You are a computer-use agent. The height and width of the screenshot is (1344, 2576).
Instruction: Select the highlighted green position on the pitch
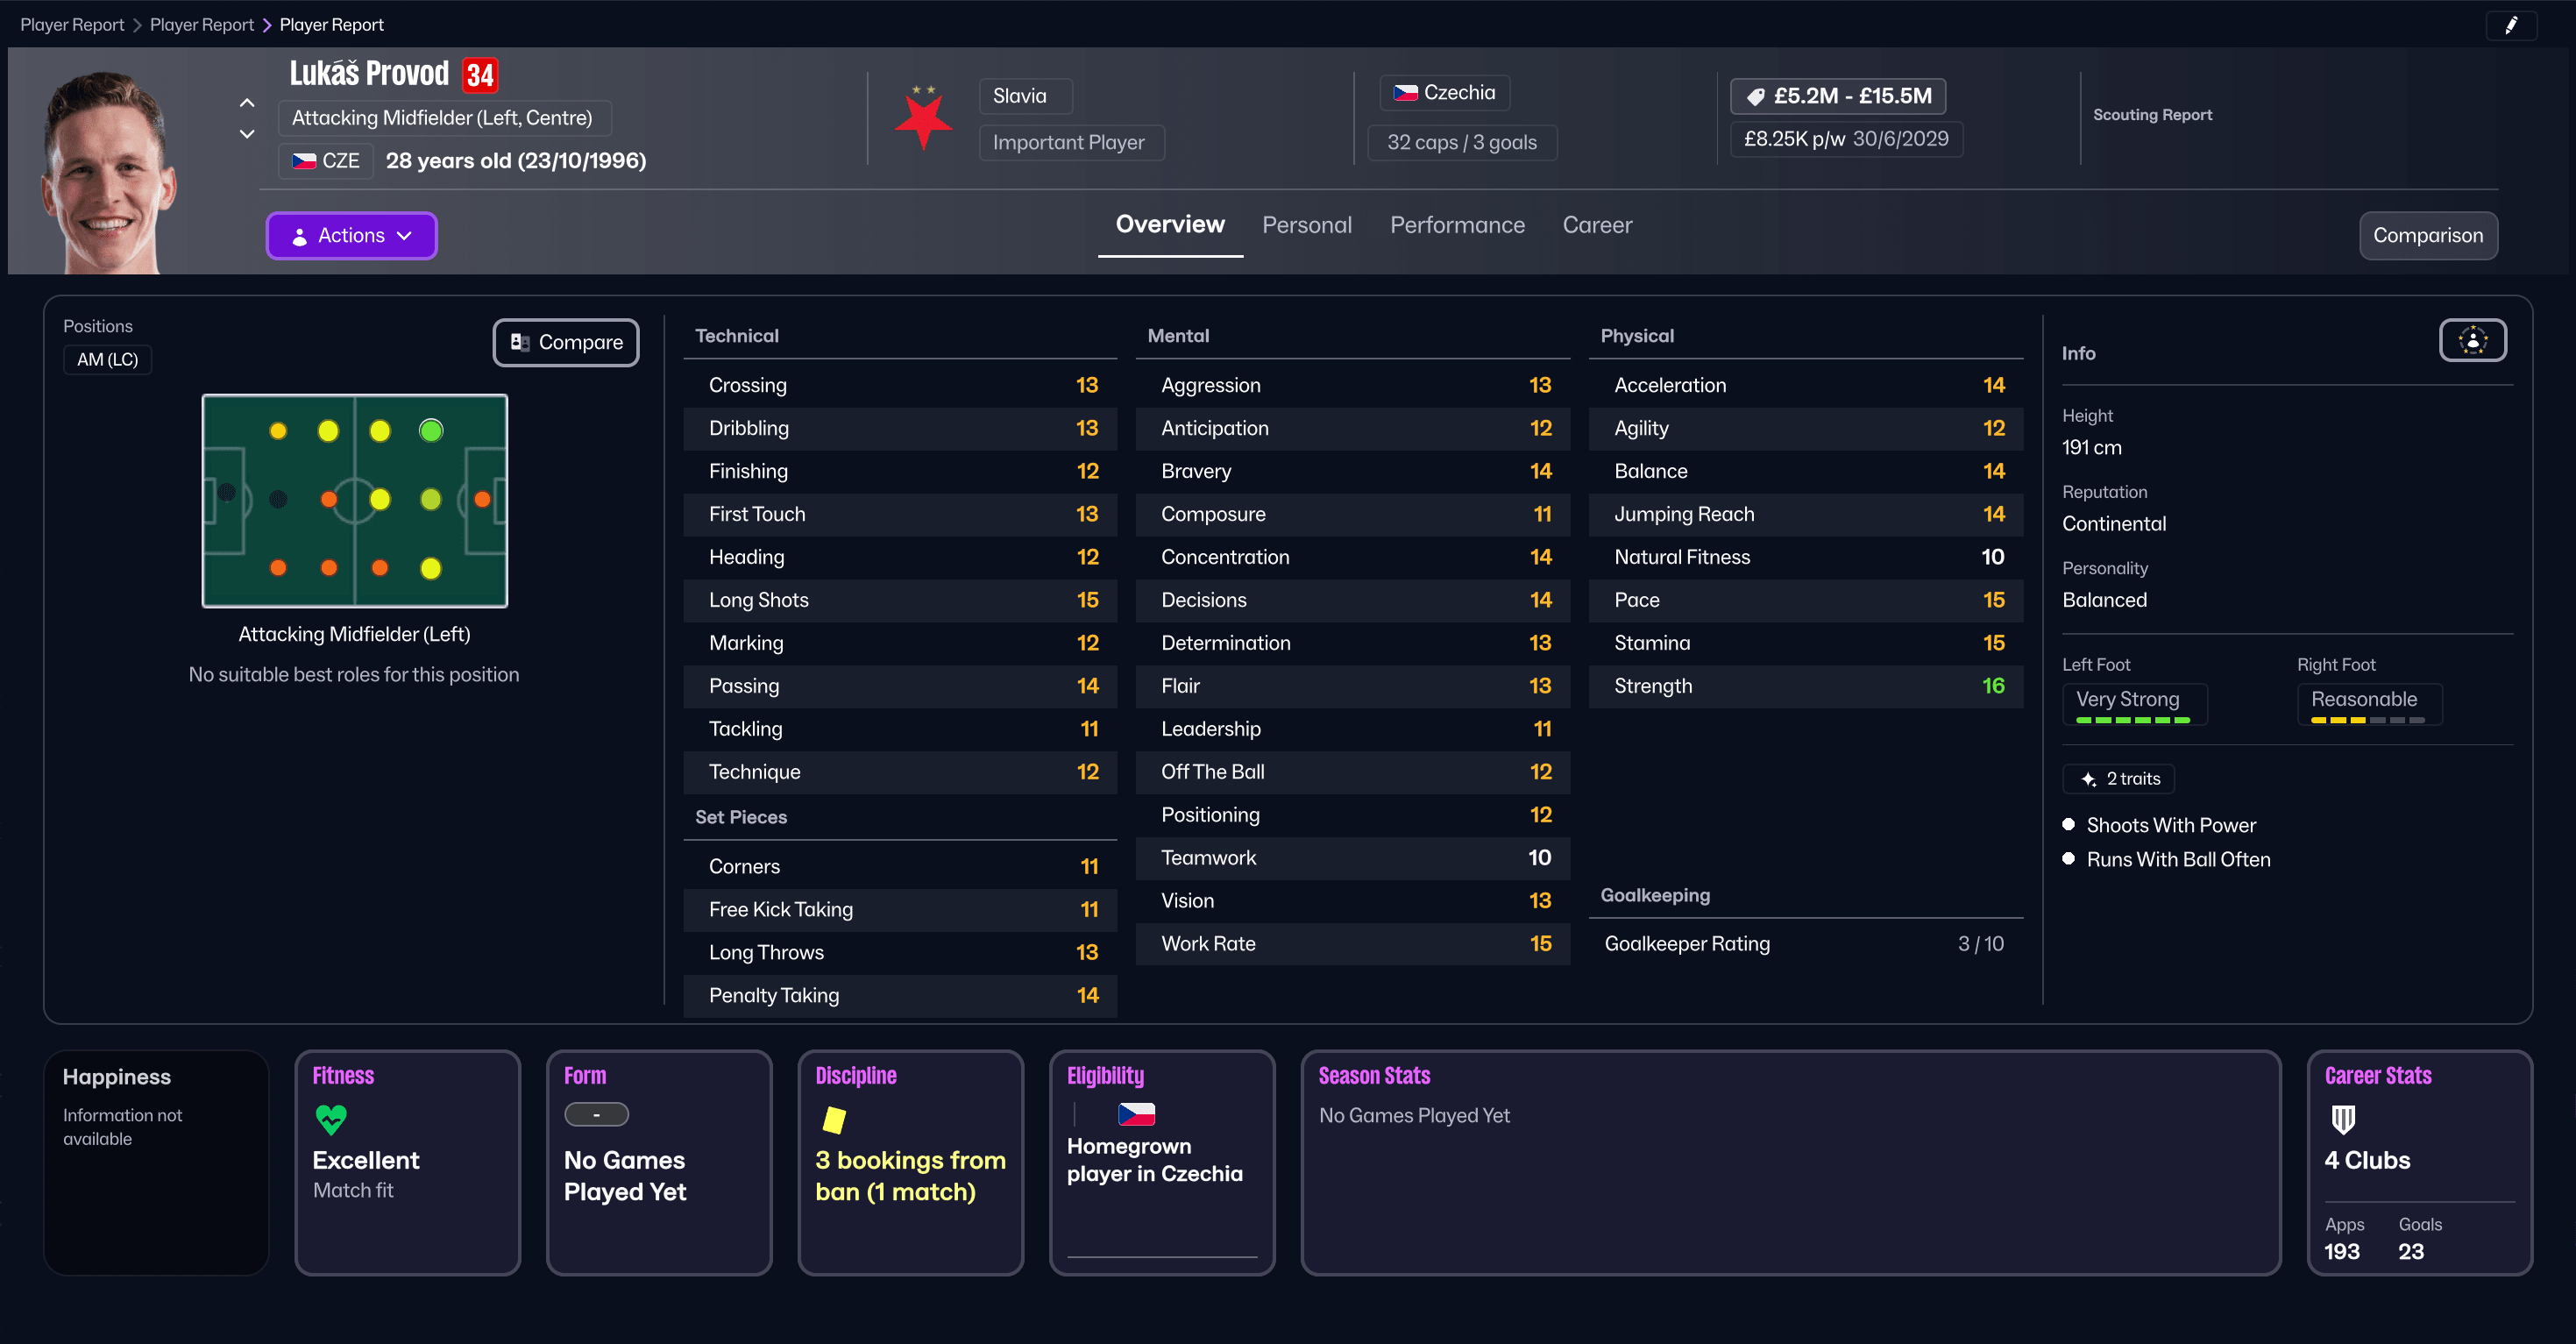tap(431, 431)
